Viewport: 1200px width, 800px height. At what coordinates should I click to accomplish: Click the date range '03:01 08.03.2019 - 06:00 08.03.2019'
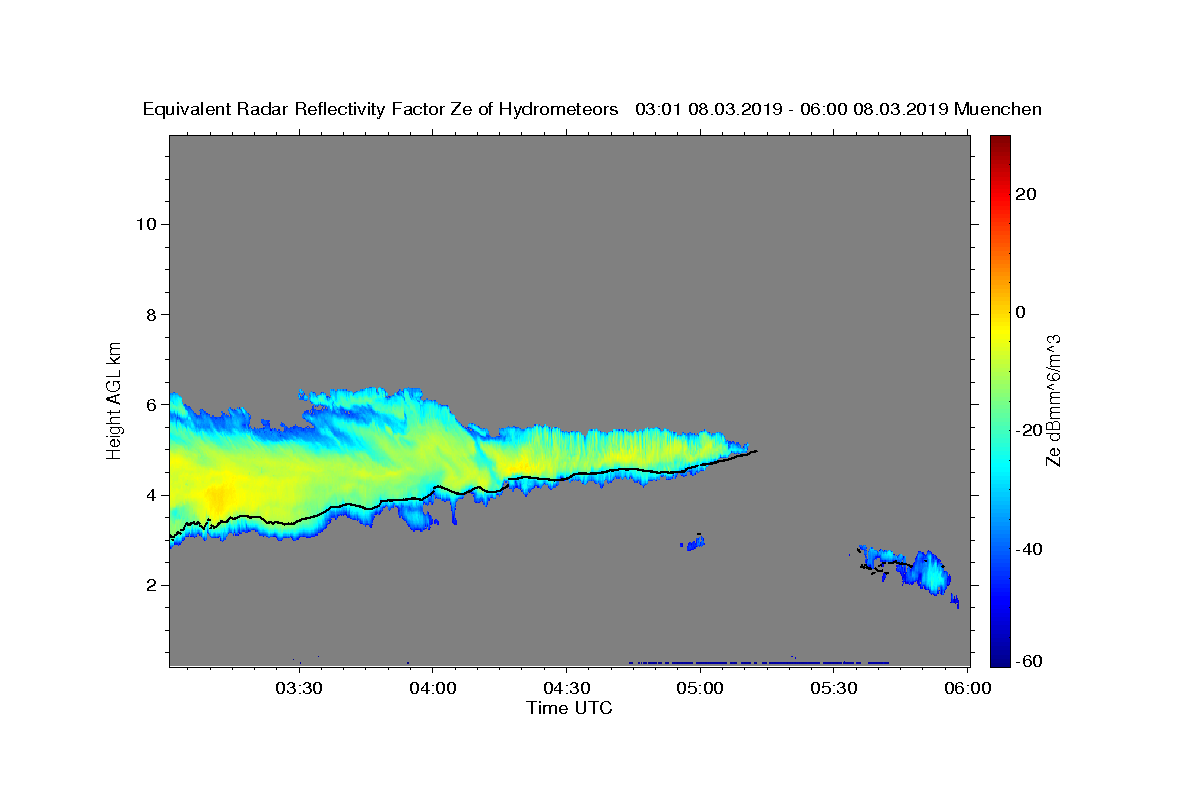792,109
